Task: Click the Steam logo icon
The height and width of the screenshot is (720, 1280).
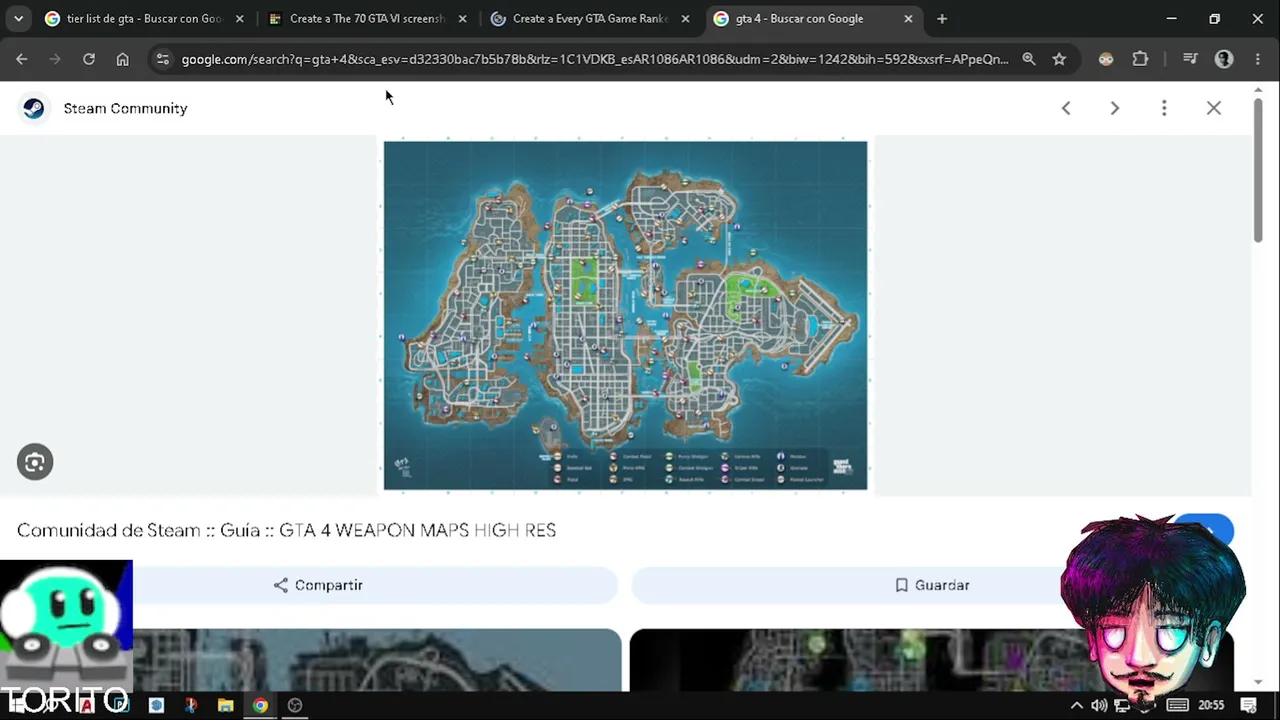Action: (34, 108)
